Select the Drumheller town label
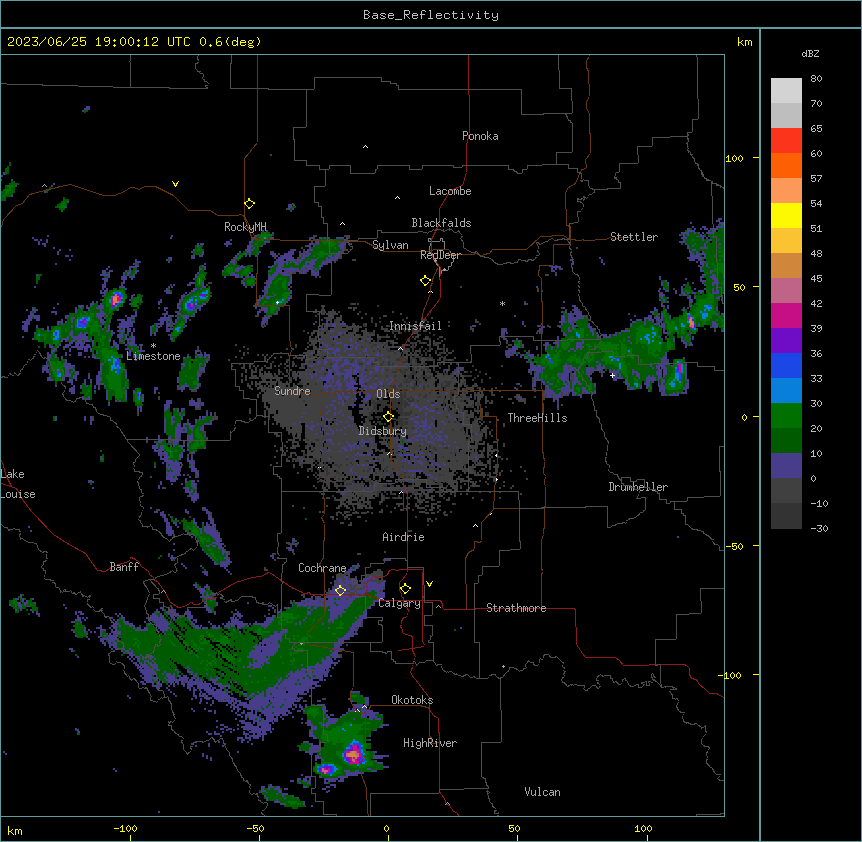This screenshot has height=842, width=862. 638,487
